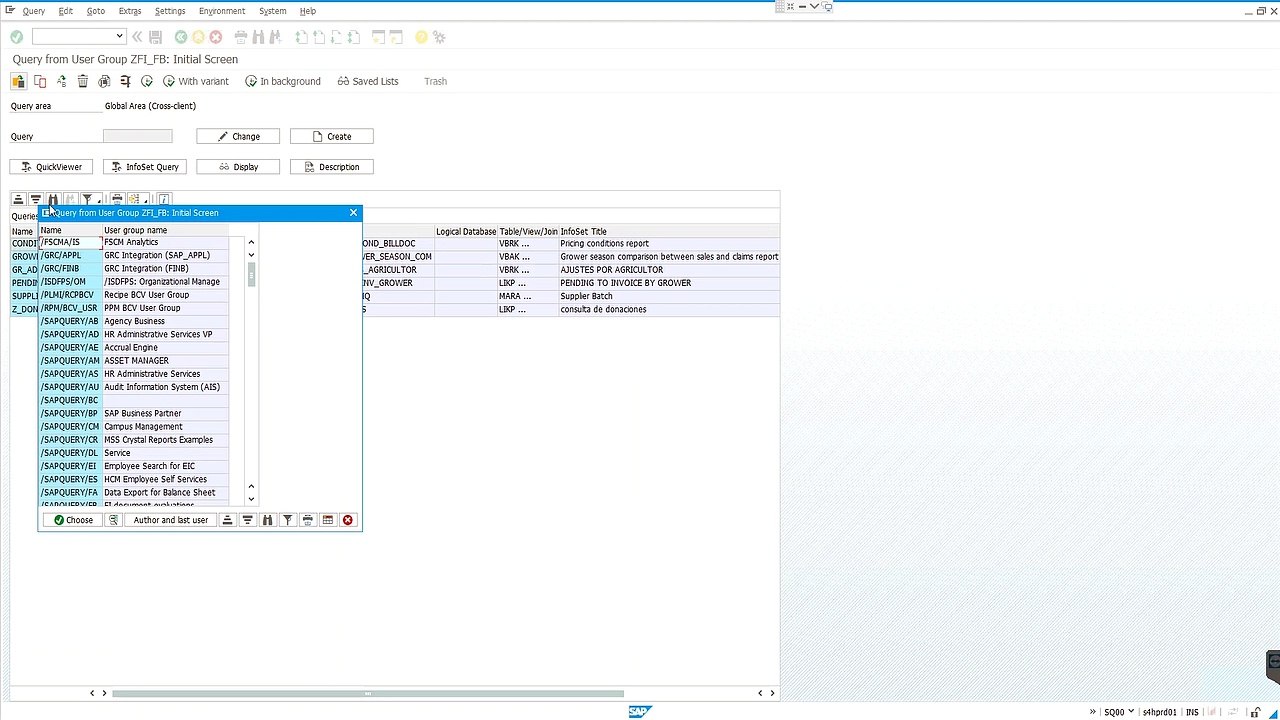The image size is (1280, 720).
Task: Select the /SAPQUERY/BP user group
Action: click(134, 413)
